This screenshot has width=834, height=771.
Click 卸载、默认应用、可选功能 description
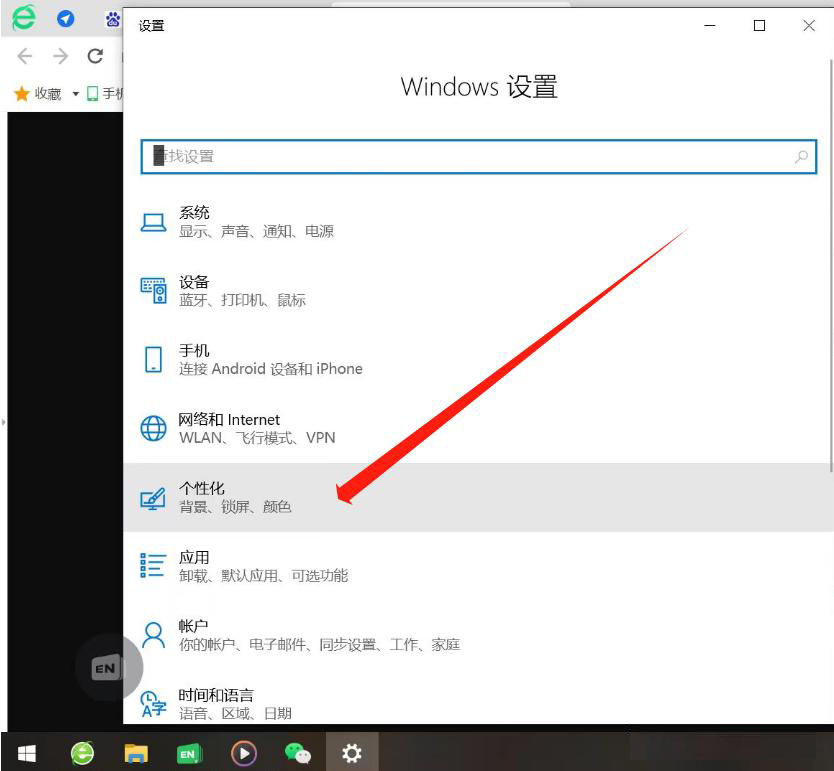(x=263, y=576)
